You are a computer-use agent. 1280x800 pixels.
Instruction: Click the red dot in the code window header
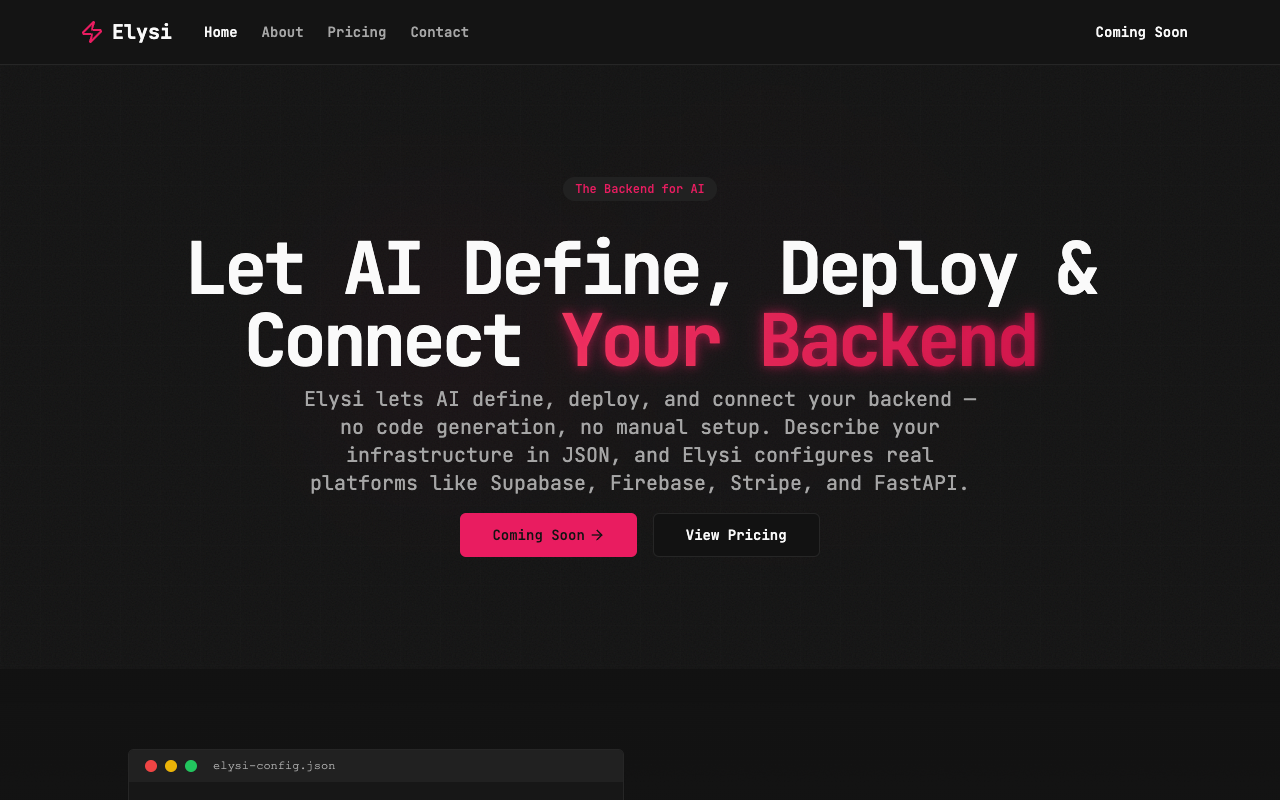[x=150, y=765]
